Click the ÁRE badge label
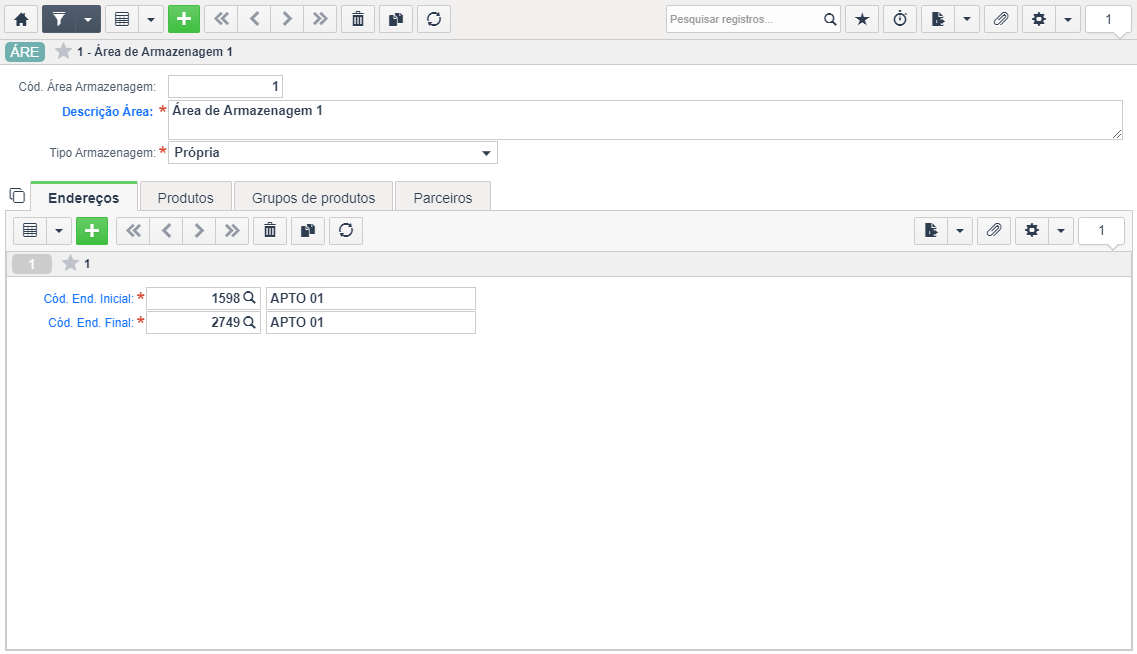The image size is (1137, 654). click(25, 51)
